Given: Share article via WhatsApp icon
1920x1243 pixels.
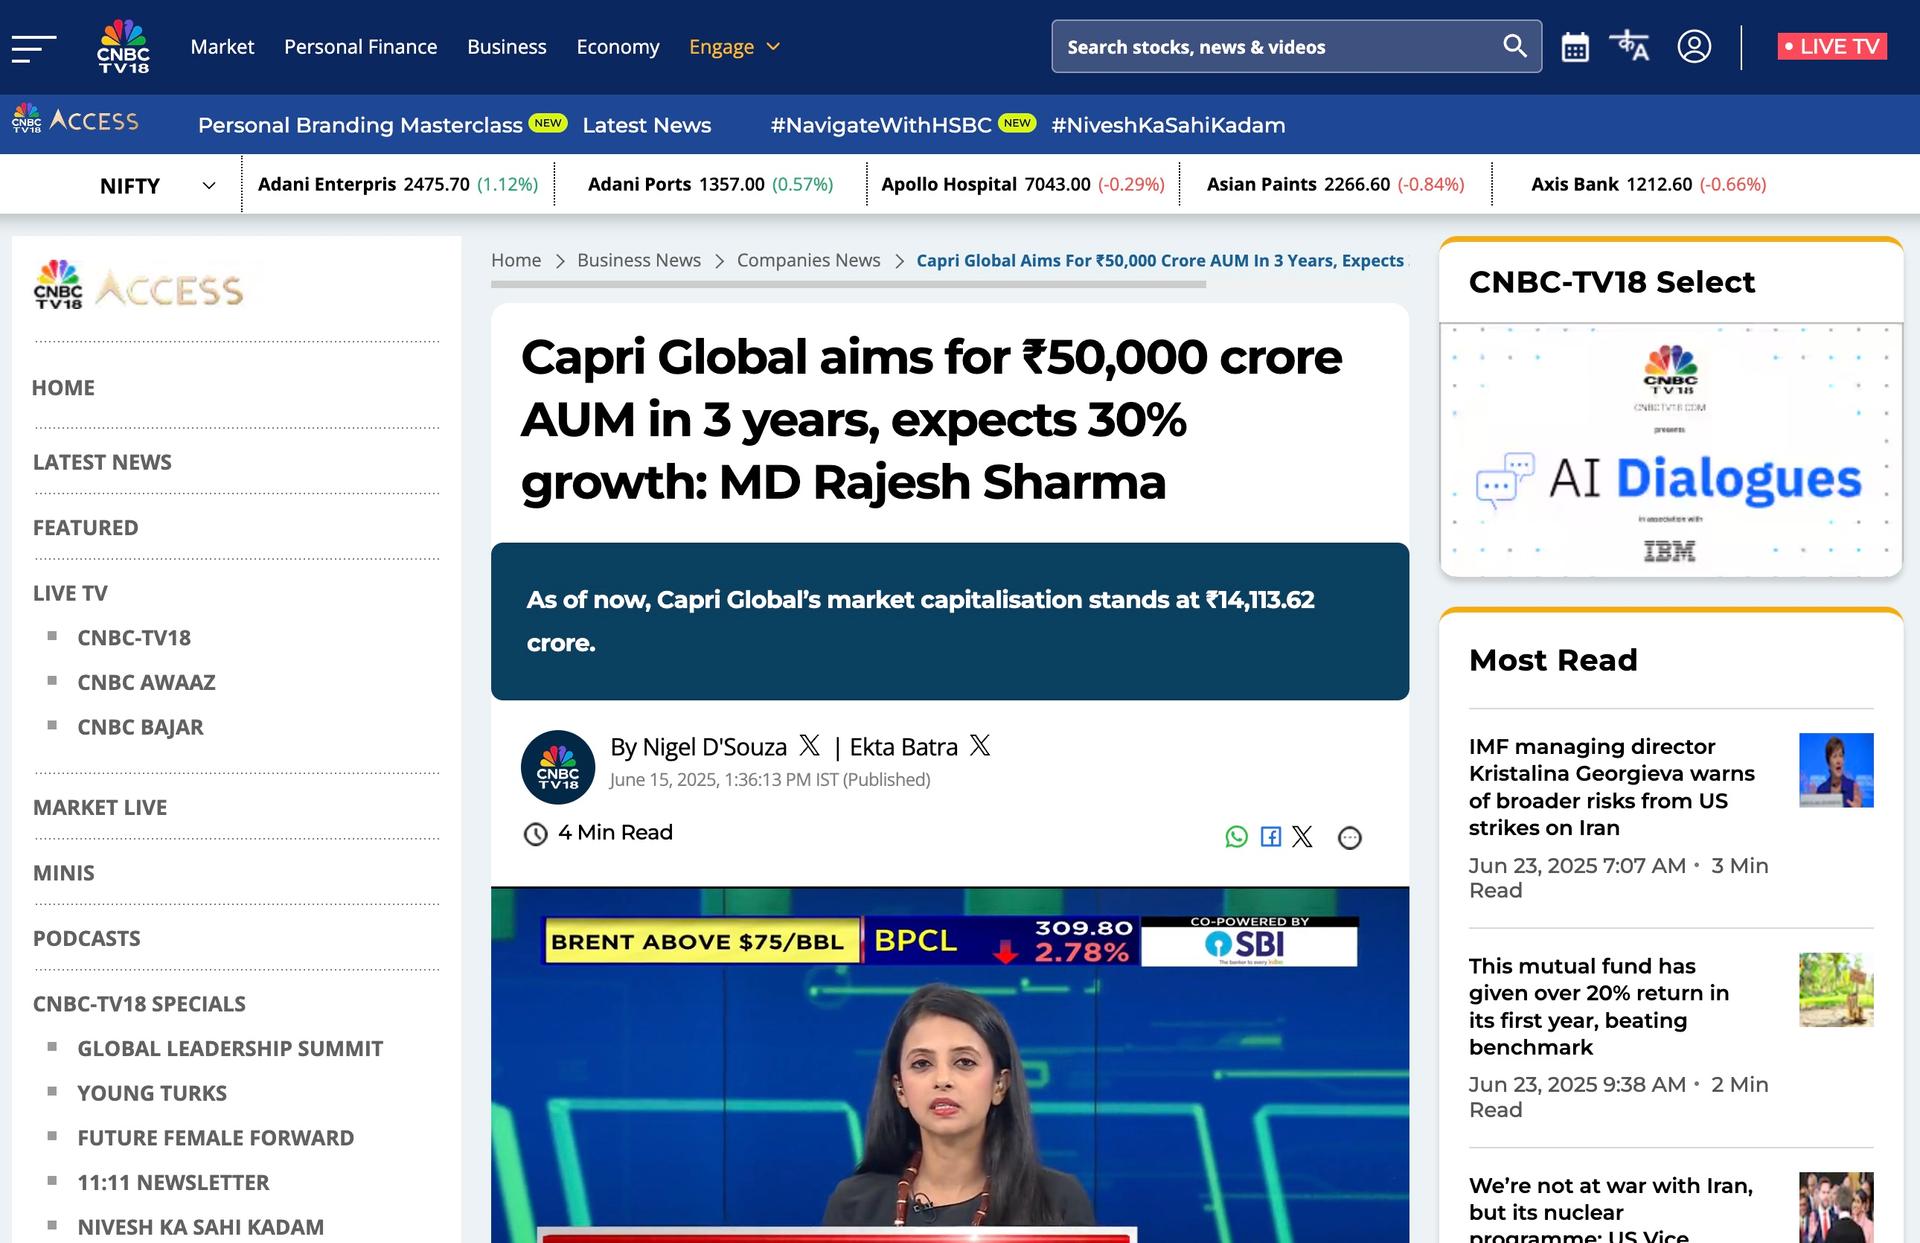Looking at the screenshot, I should [x=1236, y=837].
